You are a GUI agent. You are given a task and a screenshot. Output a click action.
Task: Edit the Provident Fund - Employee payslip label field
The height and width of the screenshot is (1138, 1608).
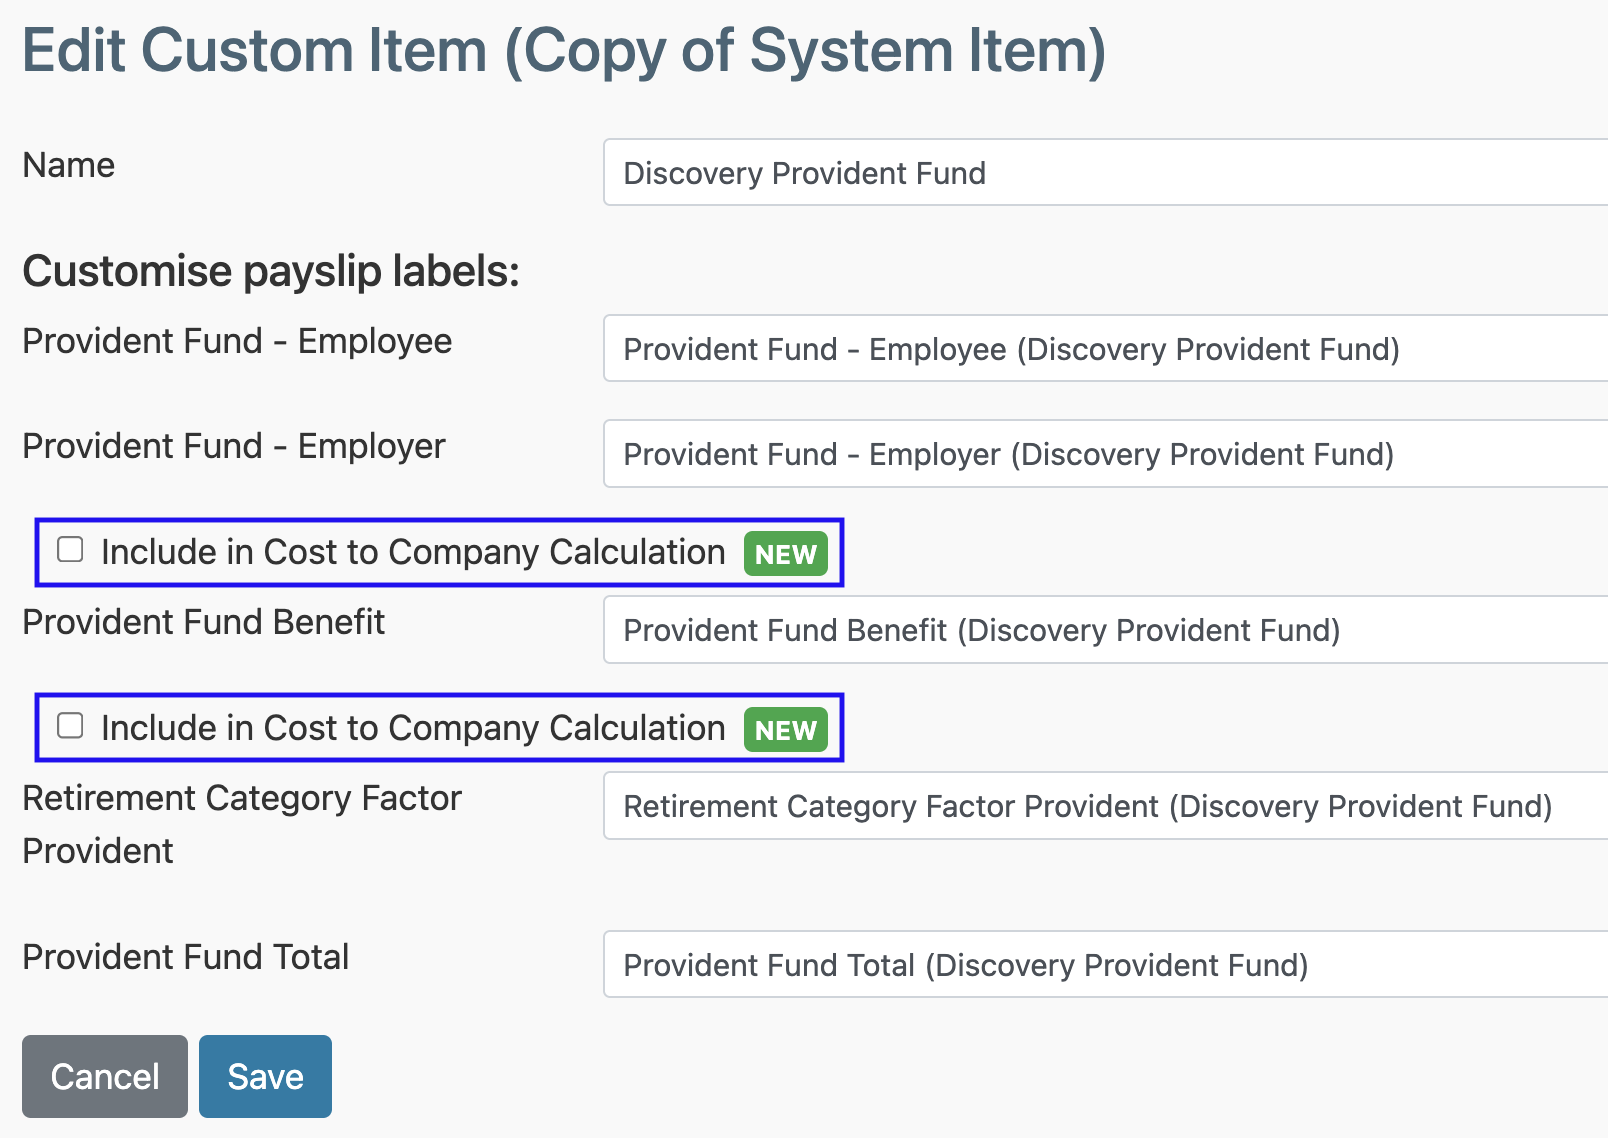(1000, 349)
